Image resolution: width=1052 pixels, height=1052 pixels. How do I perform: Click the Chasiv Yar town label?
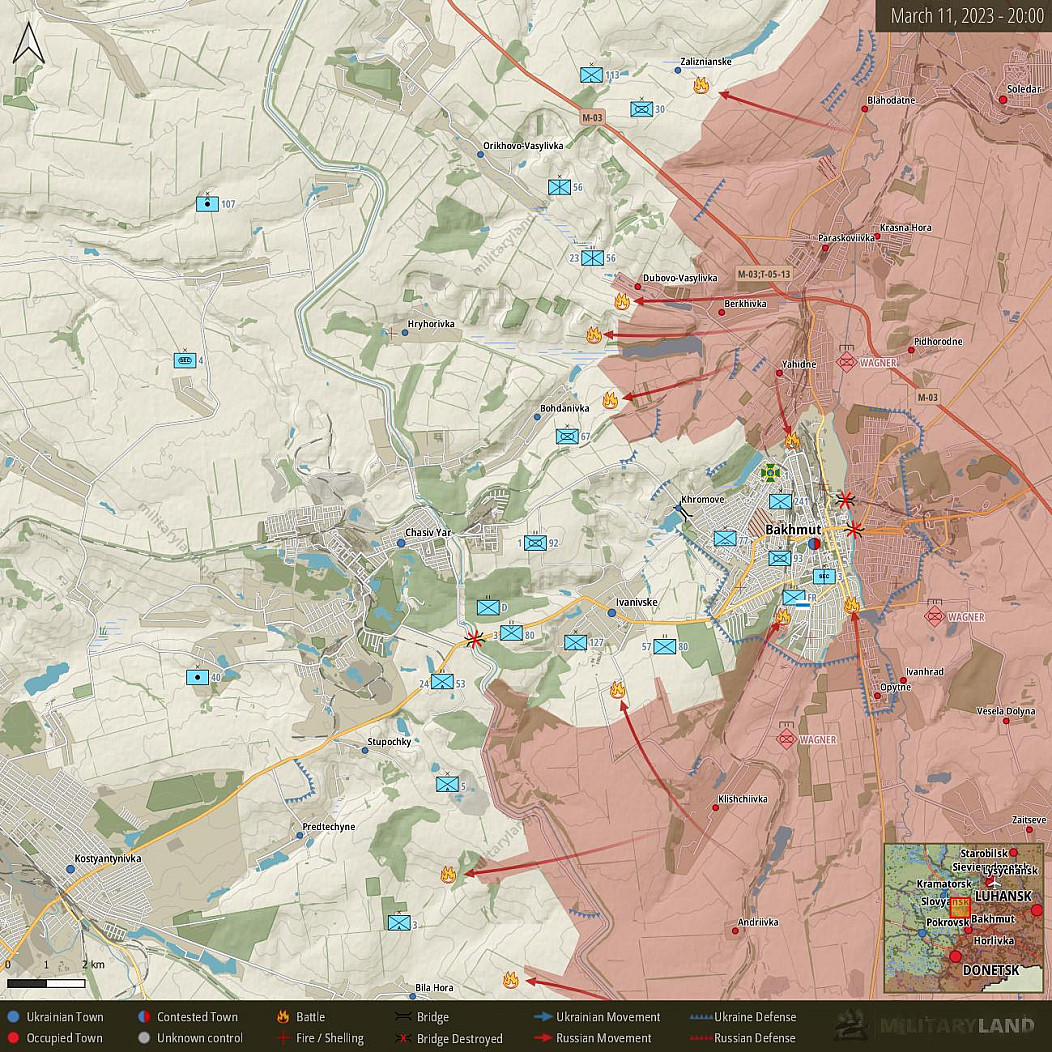pyautogui.click(x=428, y=532)
